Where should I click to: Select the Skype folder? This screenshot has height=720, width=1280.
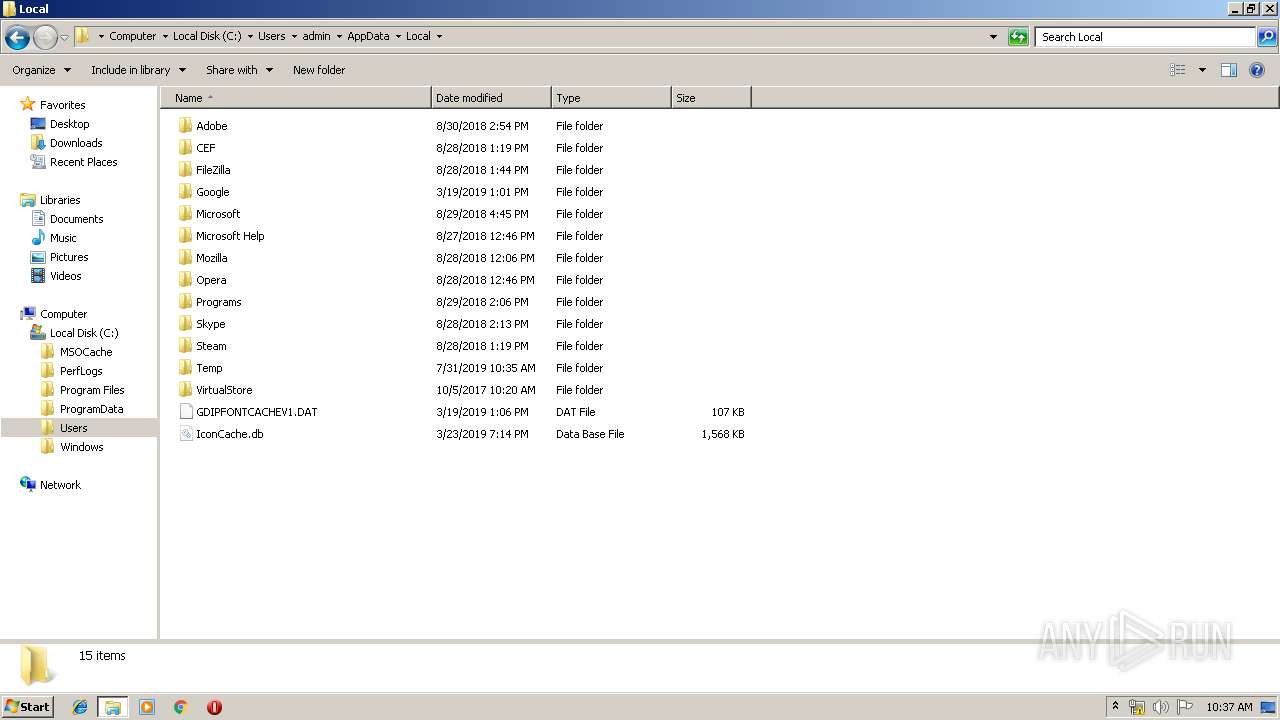click(202, 324)
